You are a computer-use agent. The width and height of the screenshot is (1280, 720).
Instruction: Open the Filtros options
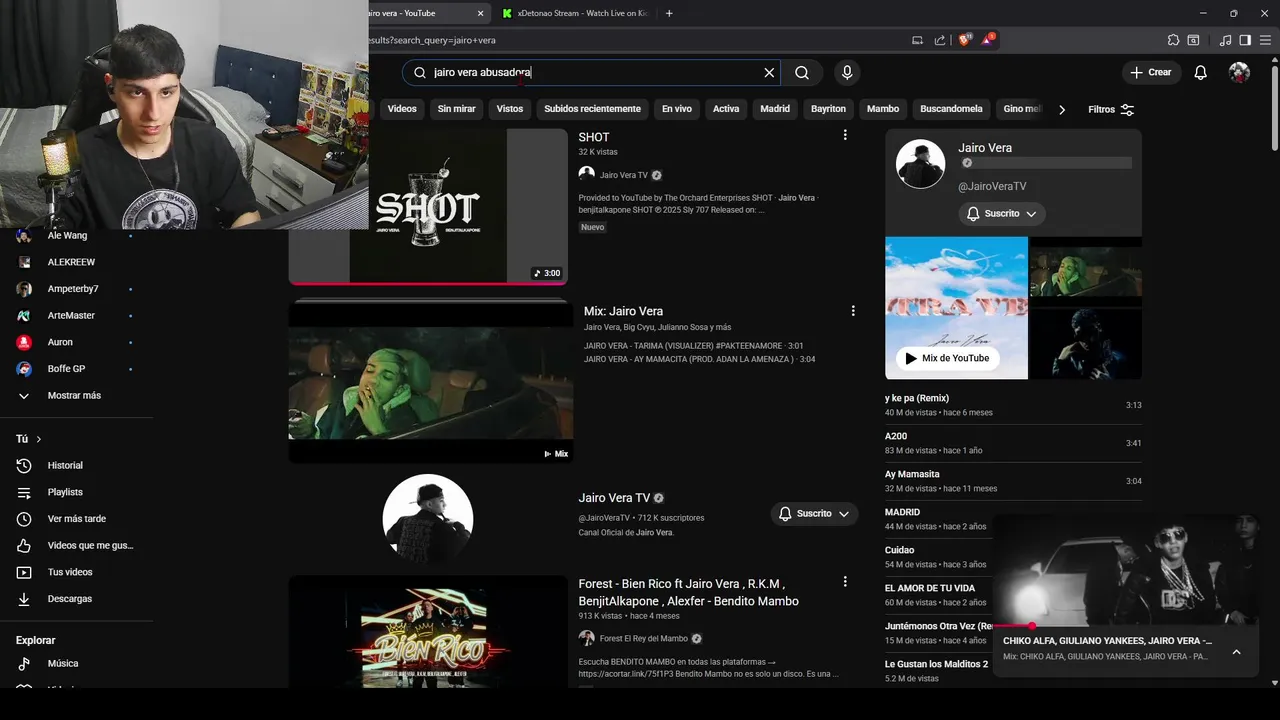1111,109
